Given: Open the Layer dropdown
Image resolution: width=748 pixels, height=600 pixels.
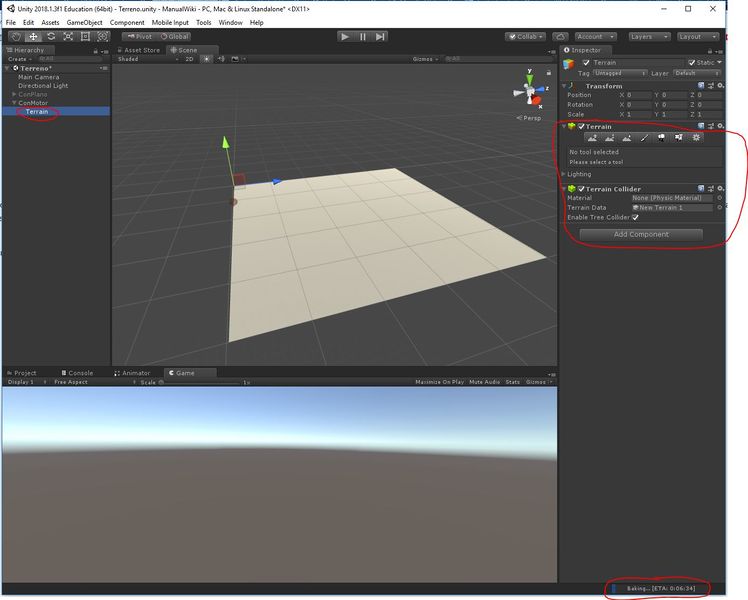Looking at the screenshot, I should click(696, 73).
